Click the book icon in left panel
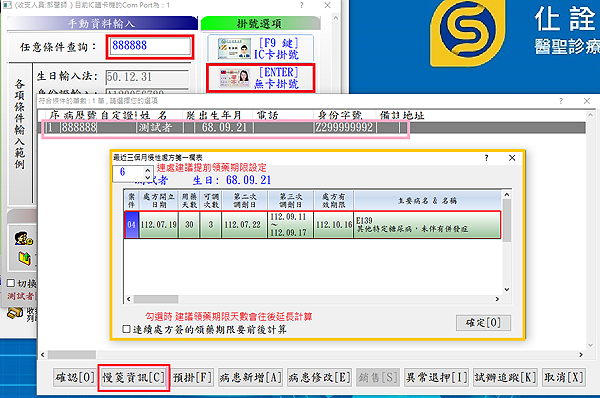This screenshot has width=600, height=398. pos(25,258)
